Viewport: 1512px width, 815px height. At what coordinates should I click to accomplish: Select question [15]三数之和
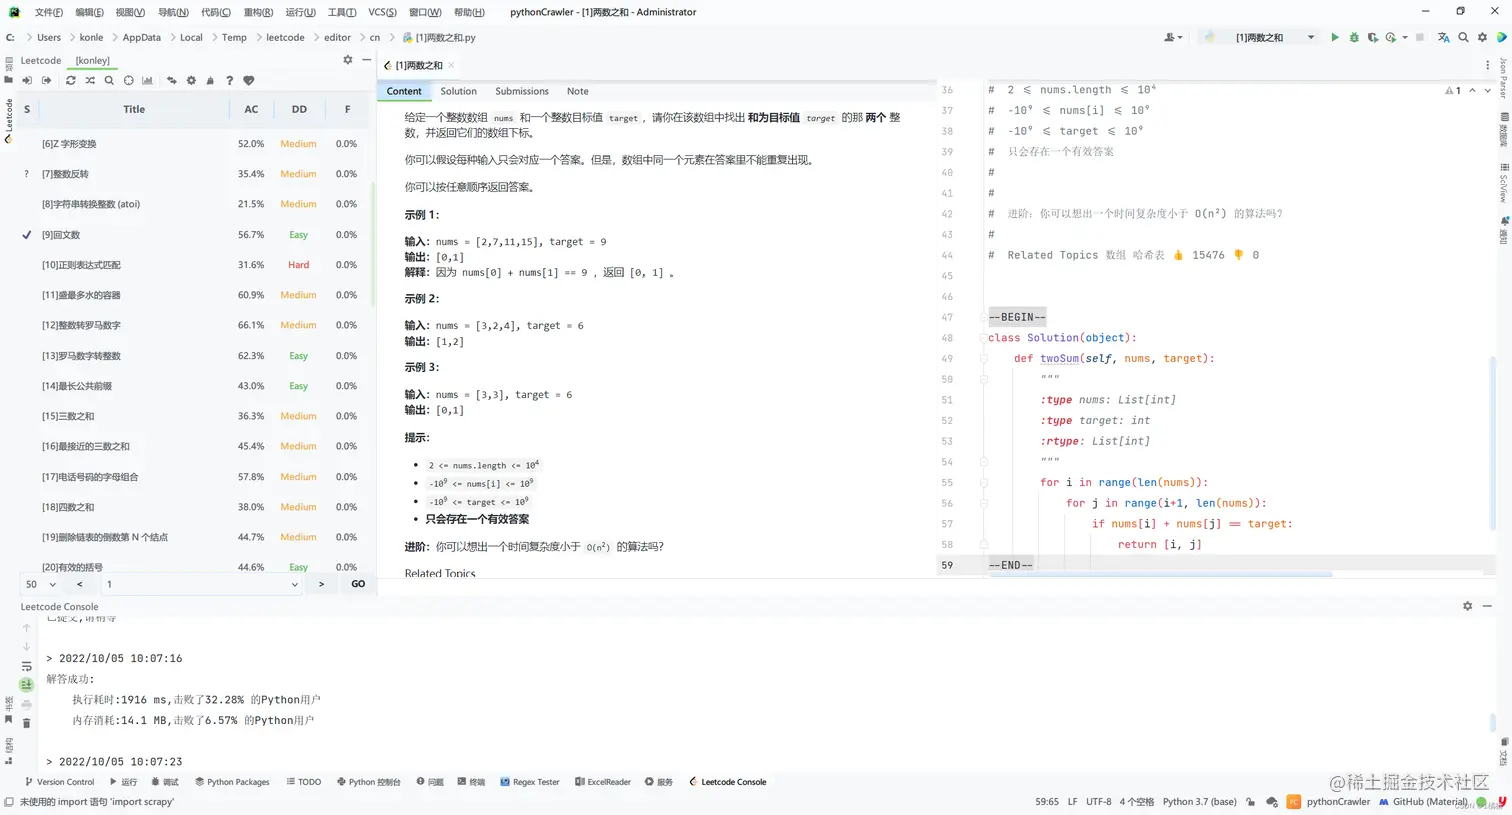(x=195, y=416)
